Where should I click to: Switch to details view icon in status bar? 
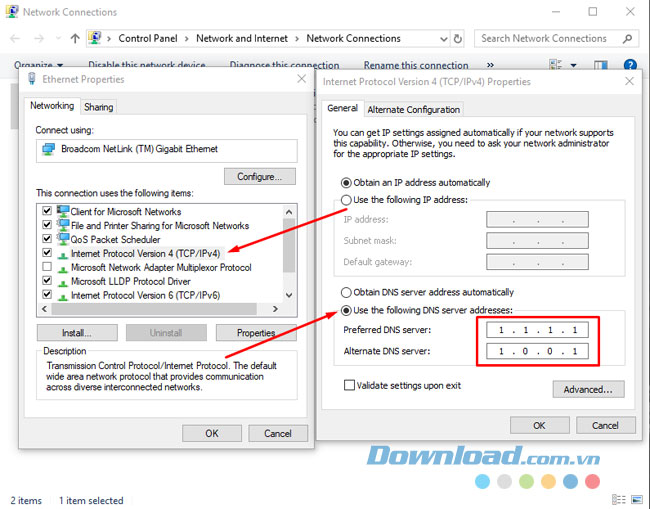click(x=618, y=500)
